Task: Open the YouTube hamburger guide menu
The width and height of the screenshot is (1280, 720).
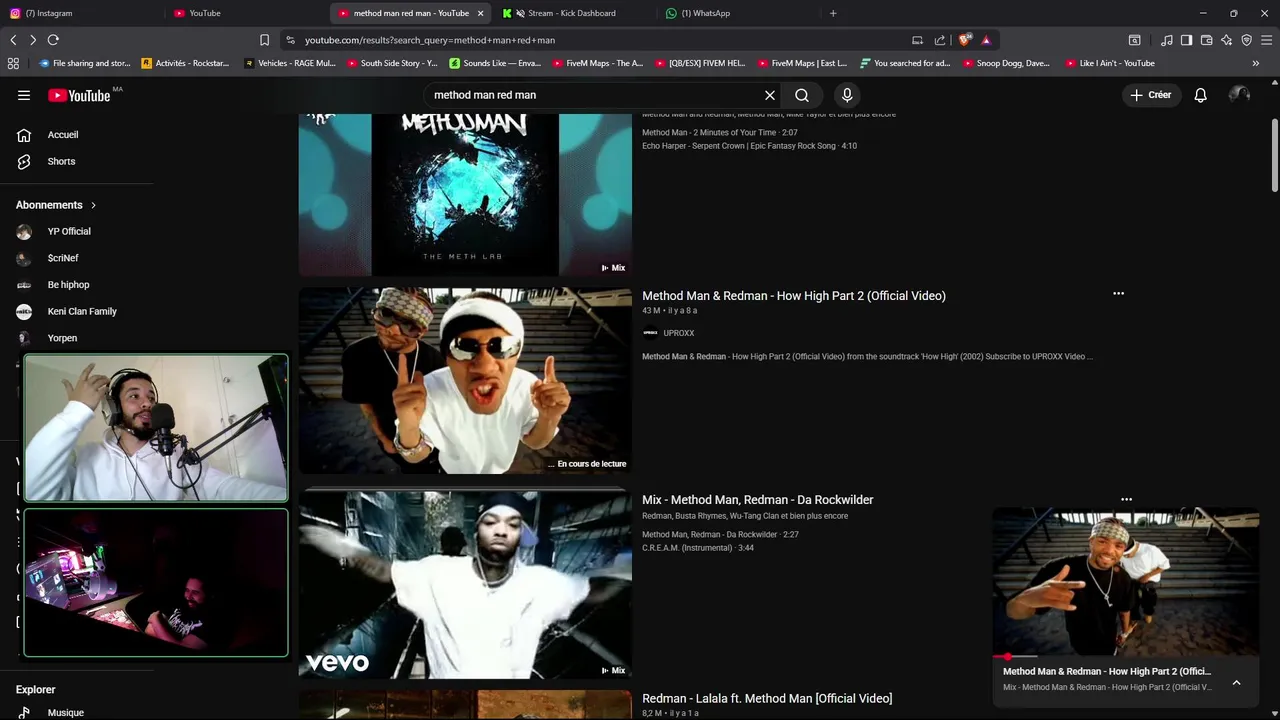Action: [x=24, y=95]
